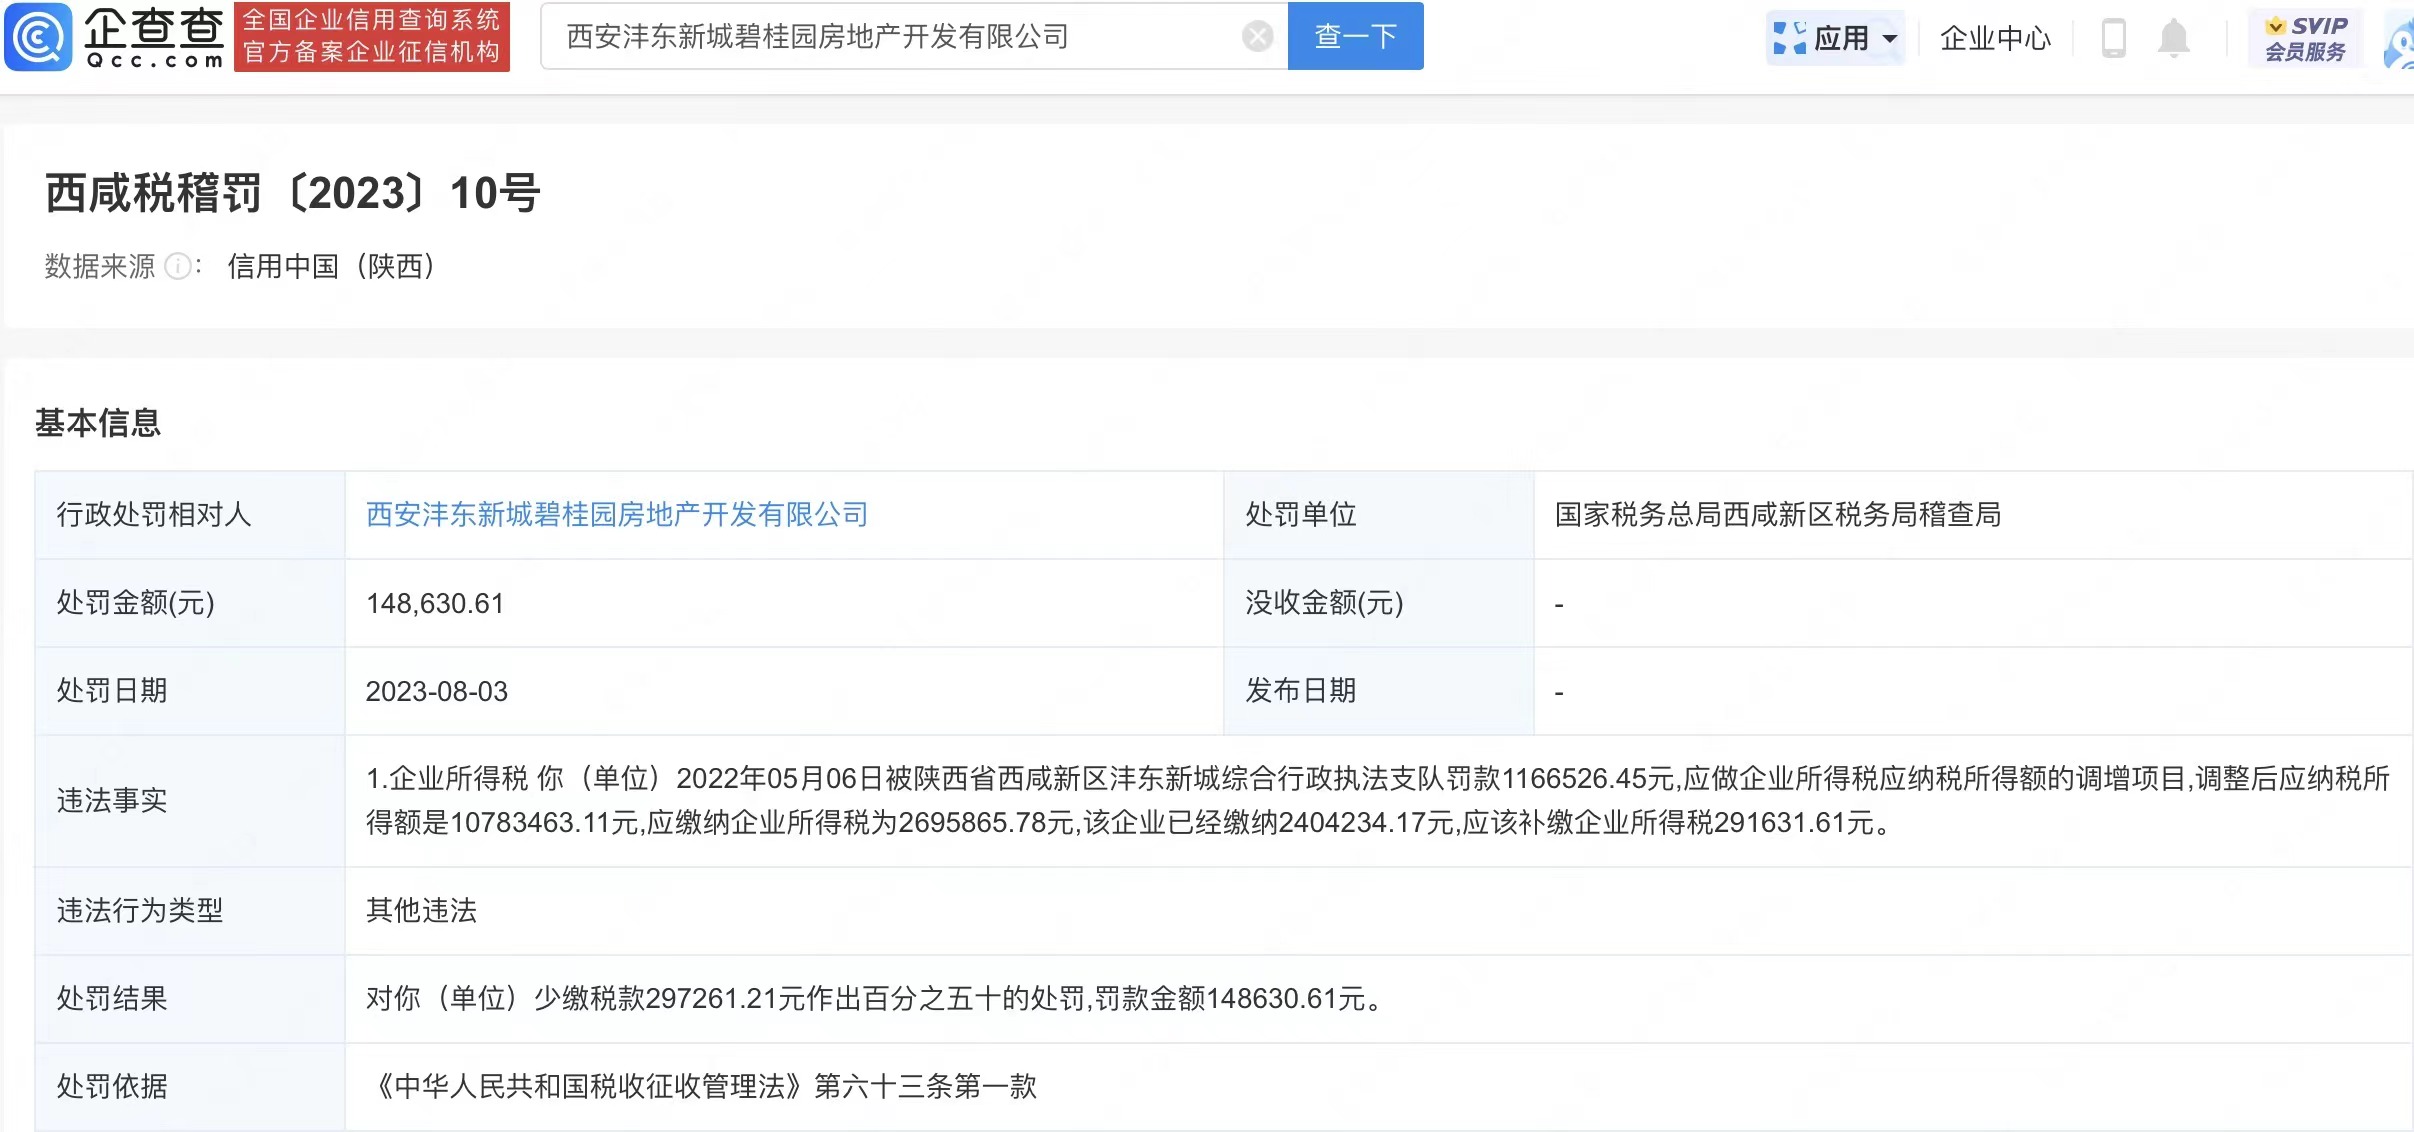Click the 处罚结果 penalty result text
The image size is (2414, 1132).
875,998
